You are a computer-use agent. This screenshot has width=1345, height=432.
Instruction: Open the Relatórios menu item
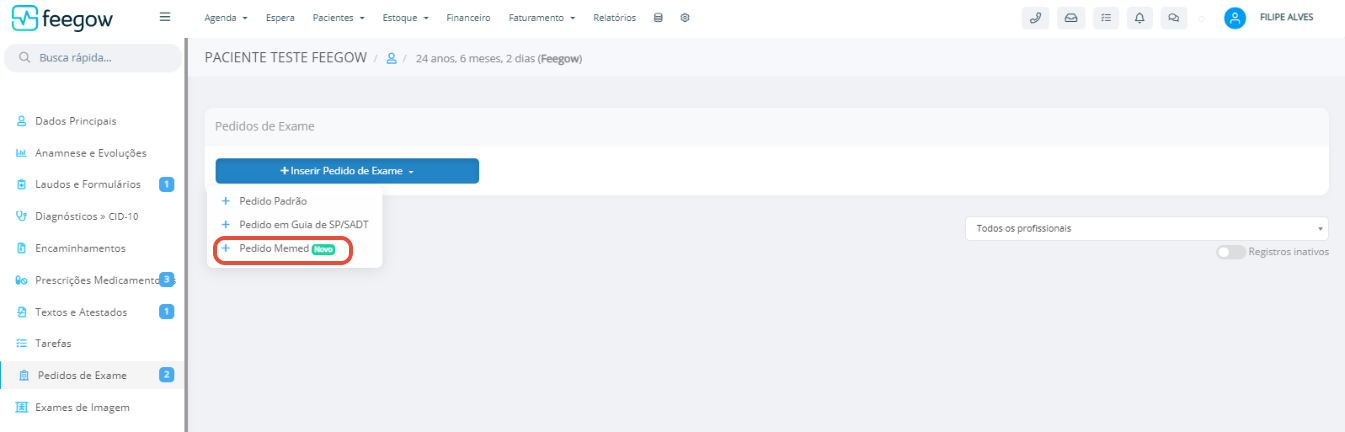[614, 18]
